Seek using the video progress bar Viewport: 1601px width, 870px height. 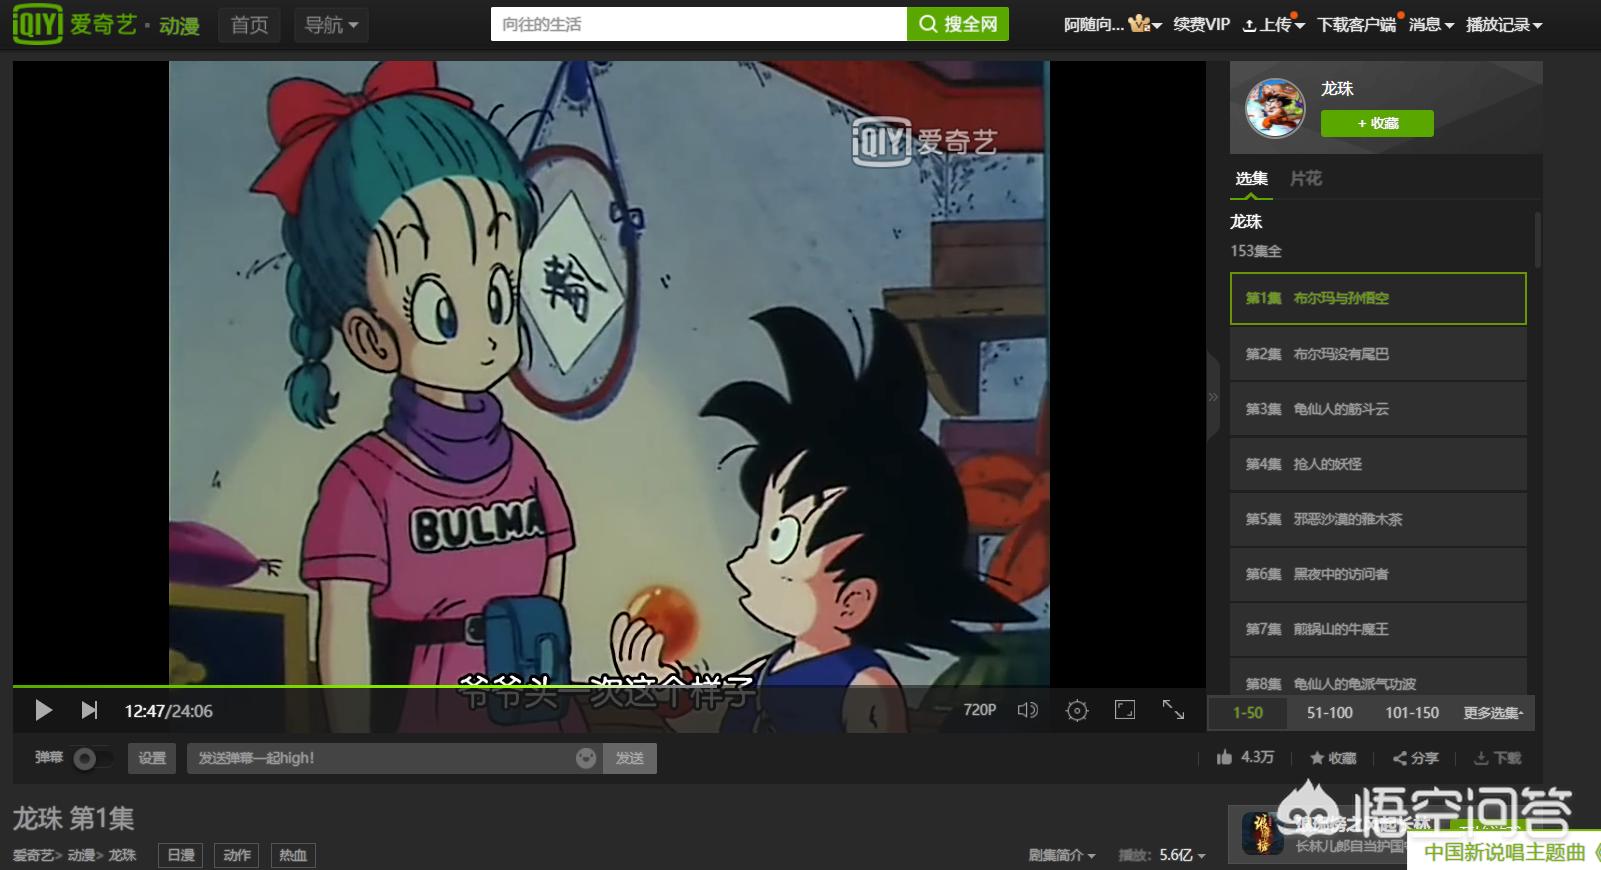[x=608, y=686]
